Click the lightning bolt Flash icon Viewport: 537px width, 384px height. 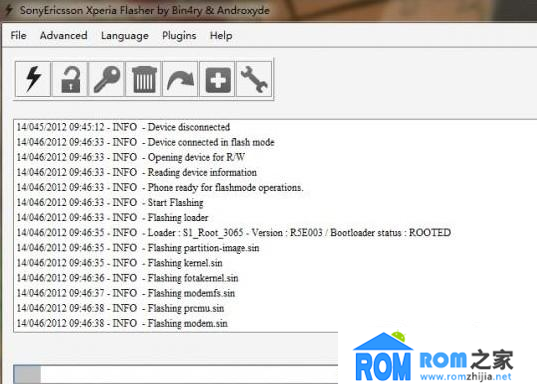tap(33, 79)
